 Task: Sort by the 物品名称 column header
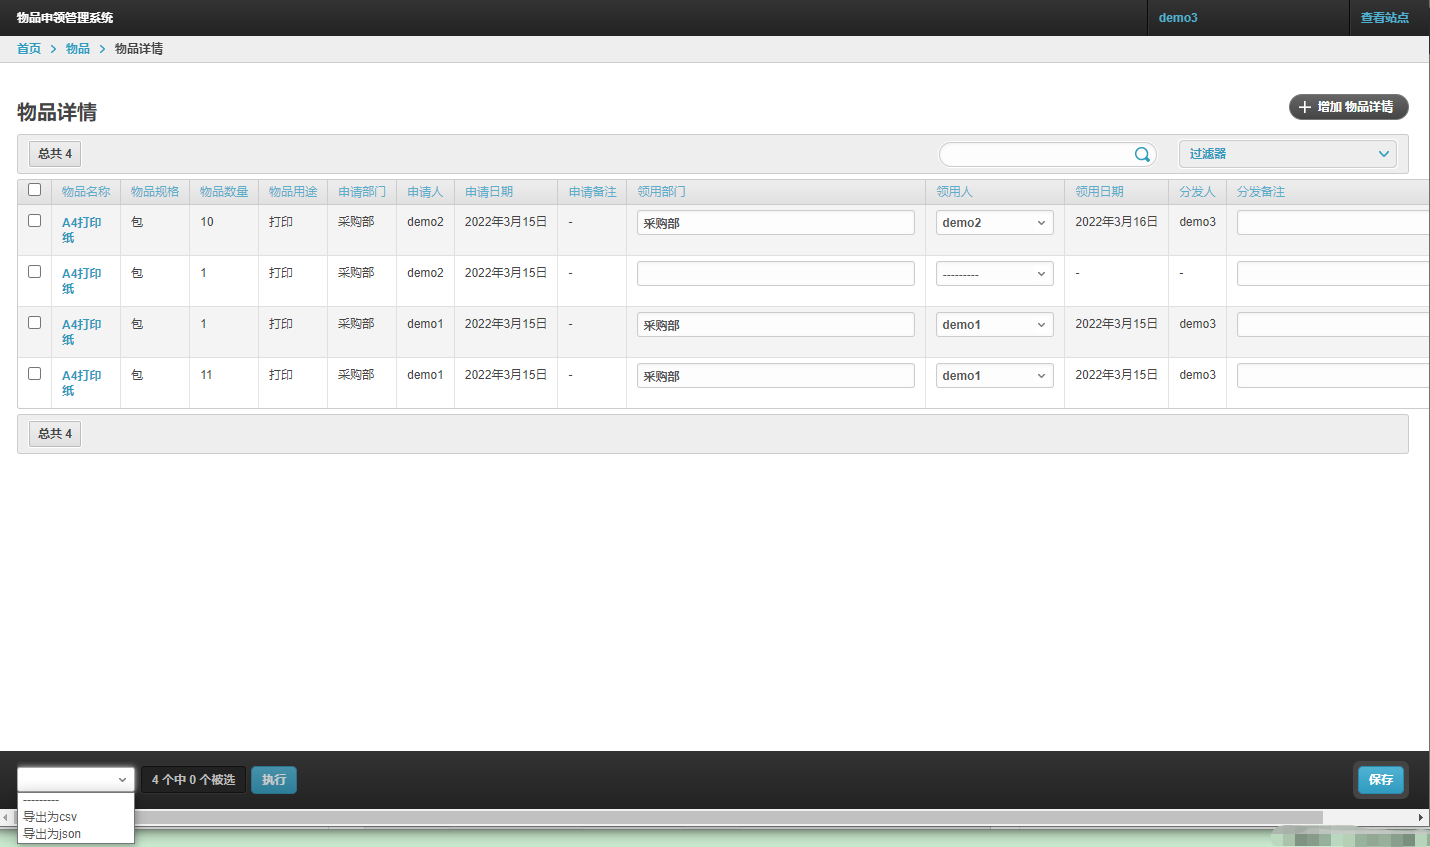[x=86, y=192]
